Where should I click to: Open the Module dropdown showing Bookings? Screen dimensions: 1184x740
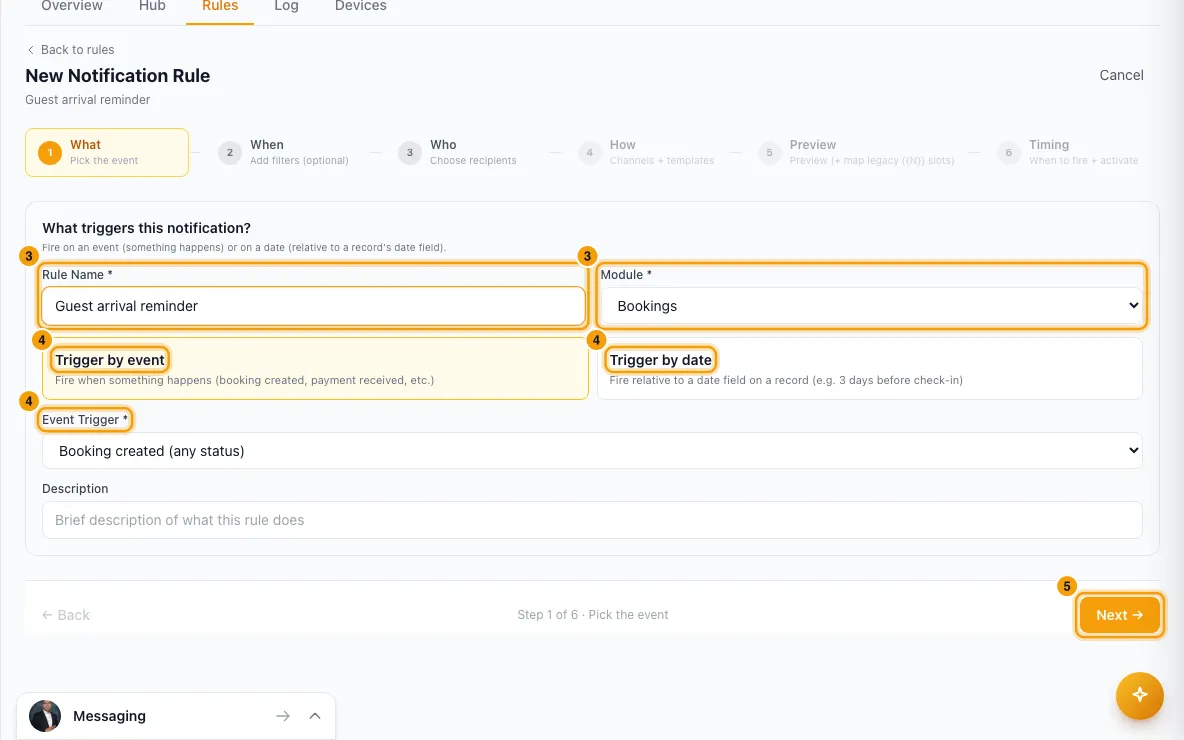click(871, 306)
